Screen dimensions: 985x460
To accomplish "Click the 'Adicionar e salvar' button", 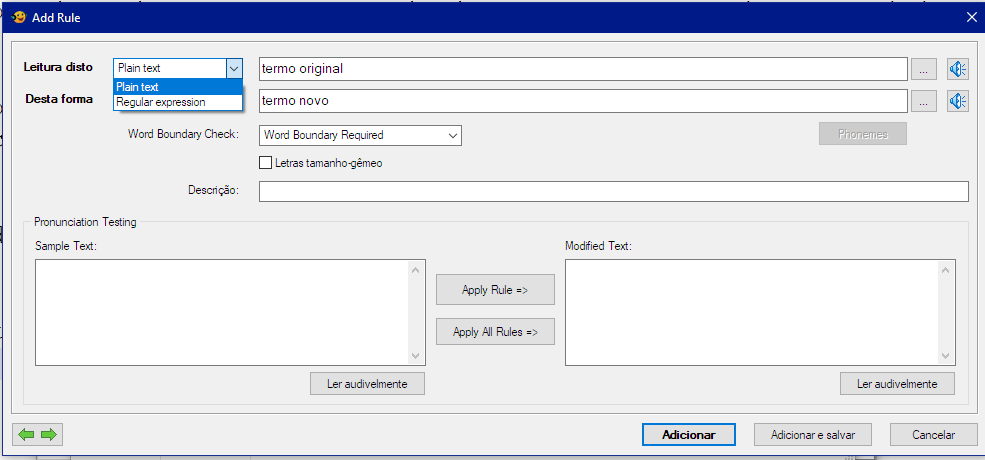I will (x=812, y=435).
